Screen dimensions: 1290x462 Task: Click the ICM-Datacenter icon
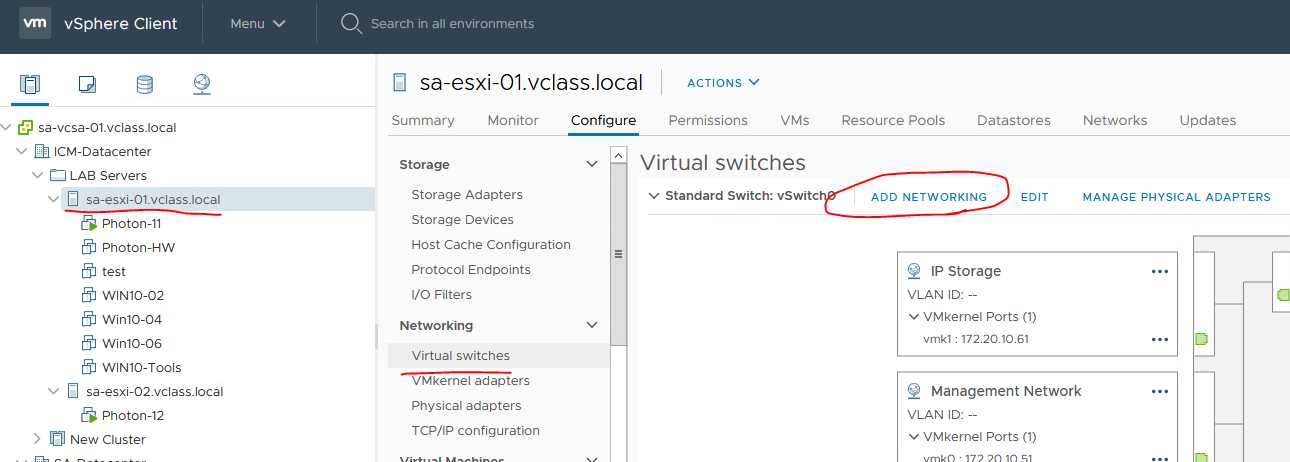pyautogui.click(x=42, y=152)
